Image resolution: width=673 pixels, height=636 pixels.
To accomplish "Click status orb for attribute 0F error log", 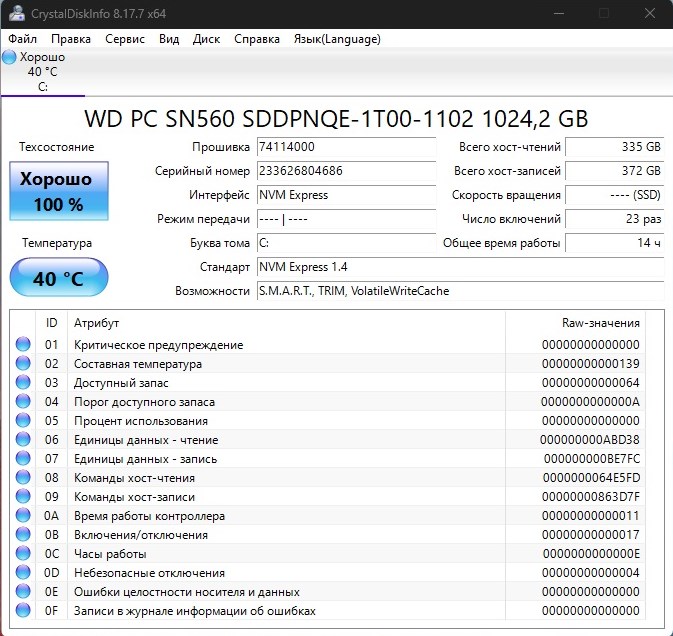I will coord(23,611).
